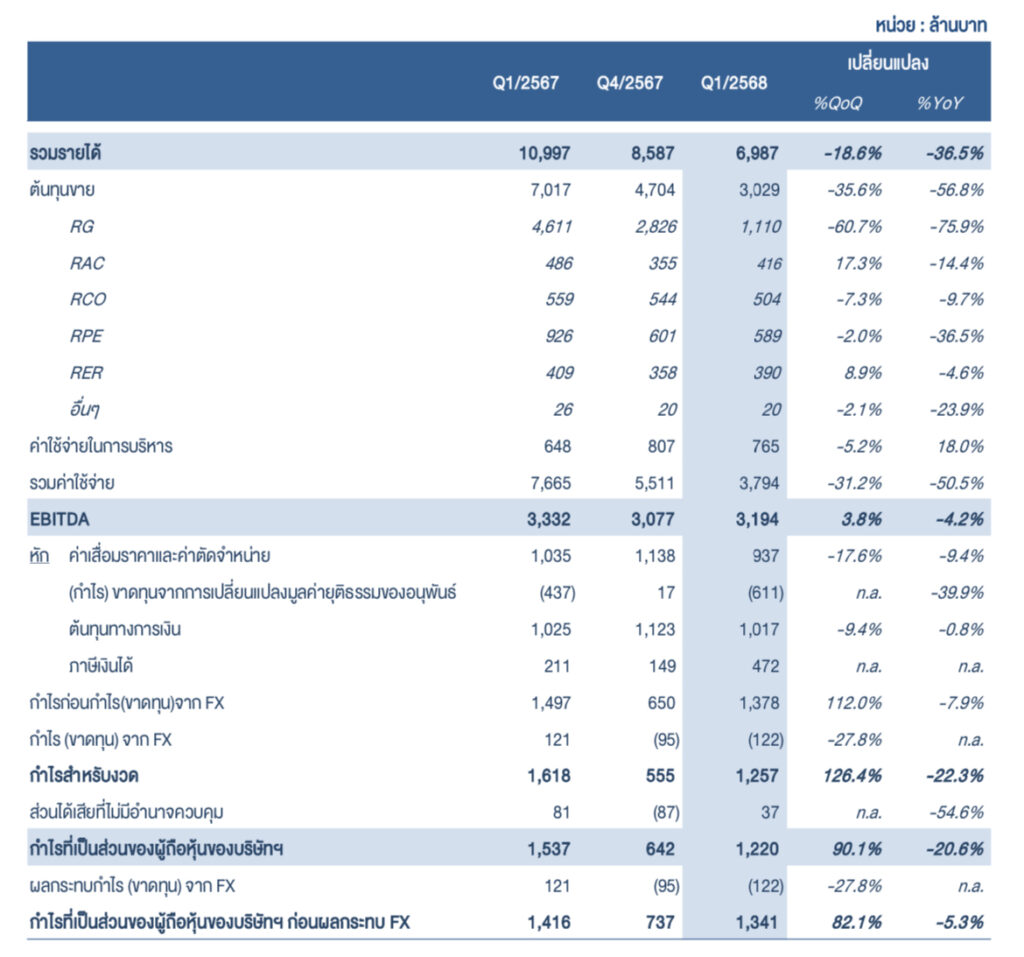Click the หน่วย : ล้านบาท unit label
1024x957 pixels.
point(933,26)
